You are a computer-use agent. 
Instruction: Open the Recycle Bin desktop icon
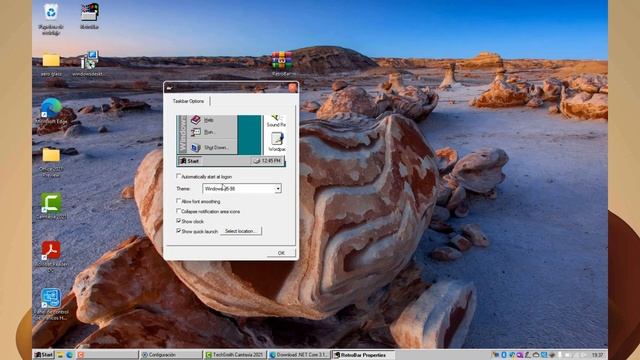[51, 18]
